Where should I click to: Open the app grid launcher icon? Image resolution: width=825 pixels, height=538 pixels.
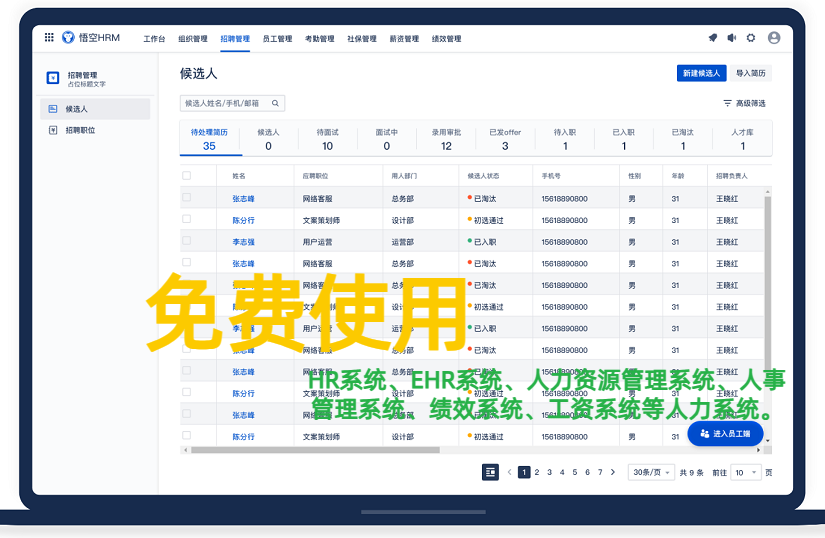click(49, 38)
